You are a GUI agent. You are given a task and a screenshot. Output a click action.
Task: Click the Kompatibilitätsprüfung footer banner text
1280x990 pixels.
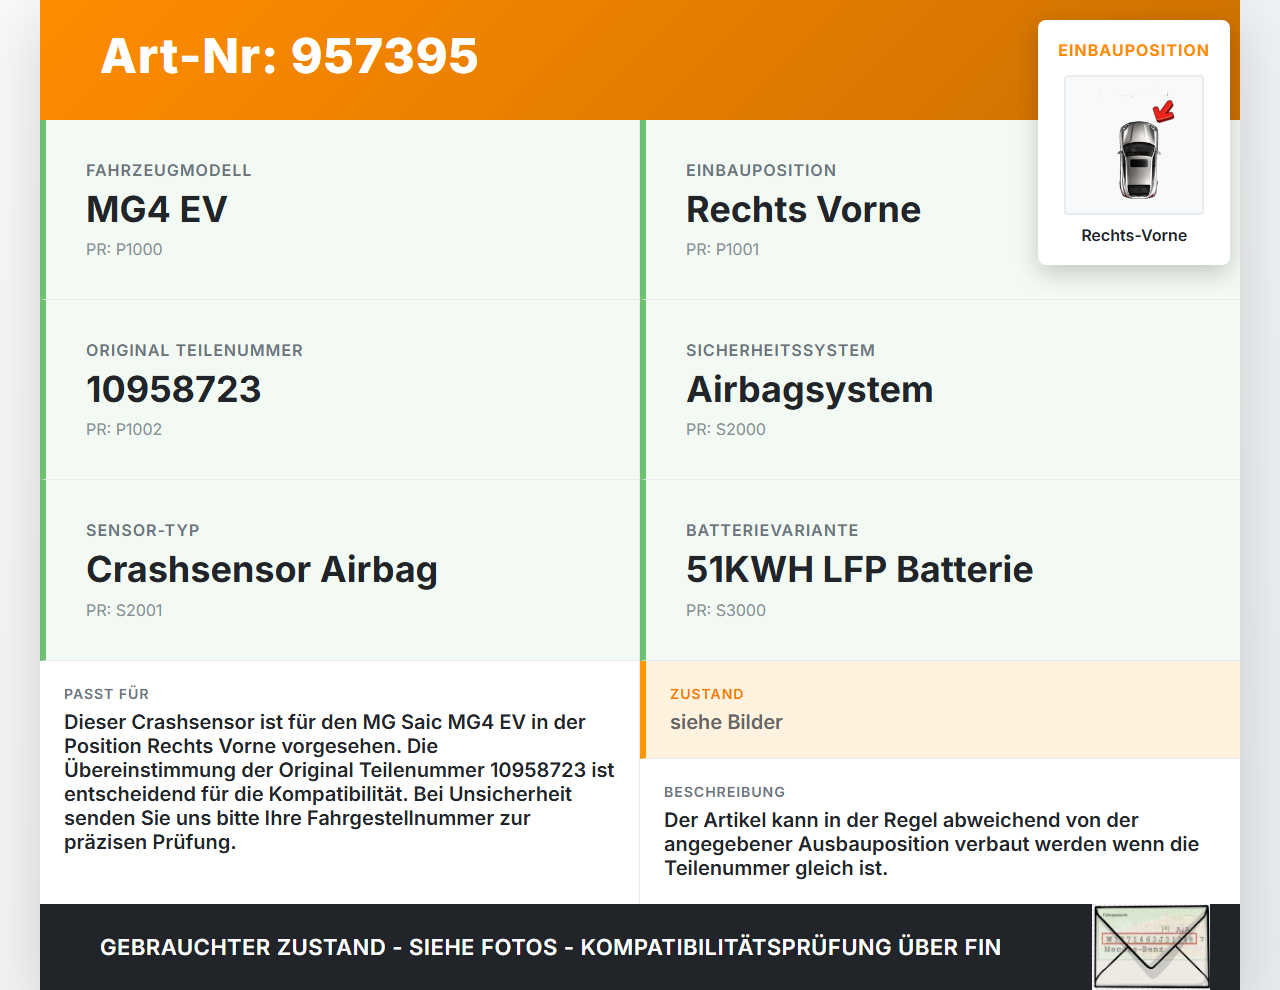(550, 946)
